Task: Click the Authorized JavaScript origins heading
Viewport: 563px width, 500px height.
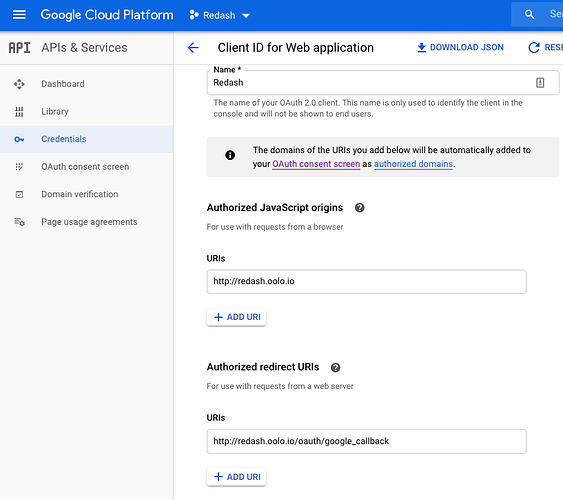Action: (x=275, y=208)
